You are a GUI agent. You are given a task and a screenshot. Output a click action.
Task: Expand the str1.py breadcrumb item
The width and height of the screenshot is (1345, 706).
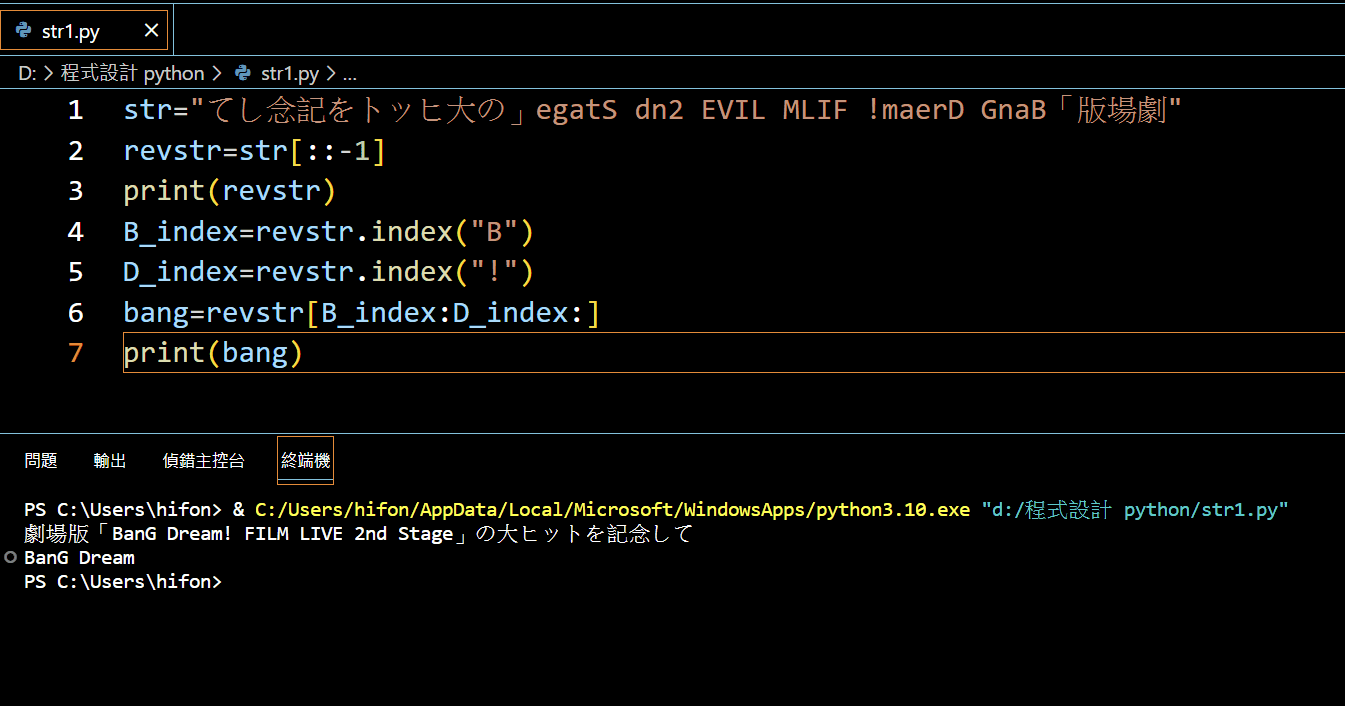coord(289,73)
